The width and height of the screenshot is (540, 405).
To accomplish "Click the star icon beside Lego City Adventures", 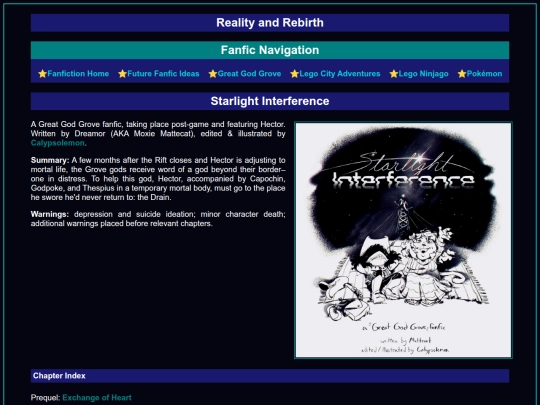I will click(x=294, y=74).
